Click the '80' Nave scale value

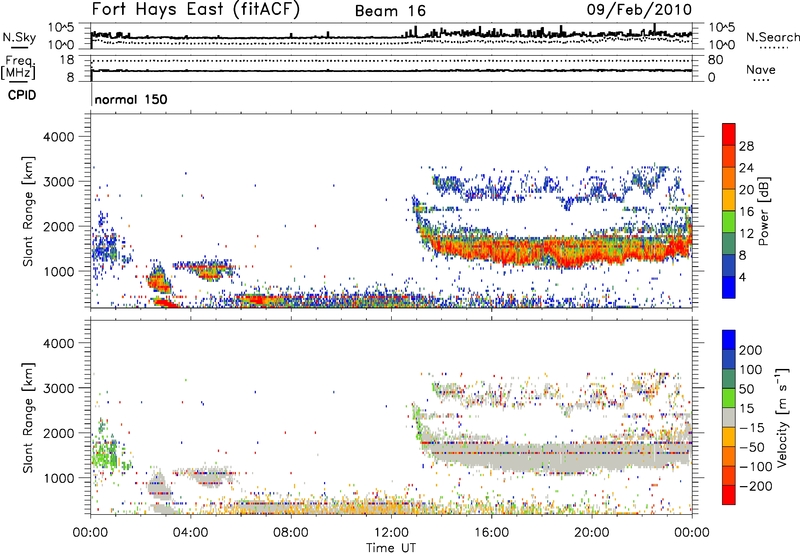coord(715,60)
